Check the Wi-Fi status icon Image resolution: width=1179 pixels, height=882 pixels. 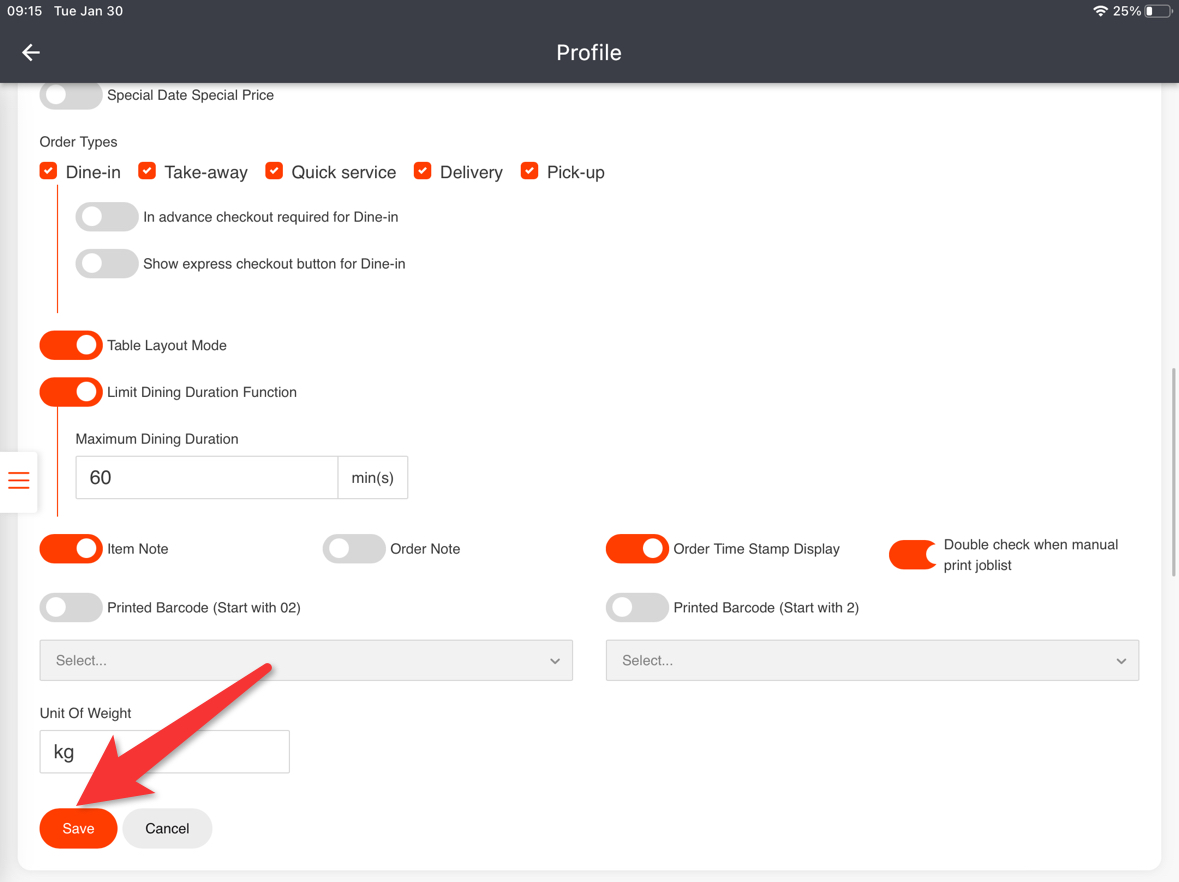pos(1100,11)
